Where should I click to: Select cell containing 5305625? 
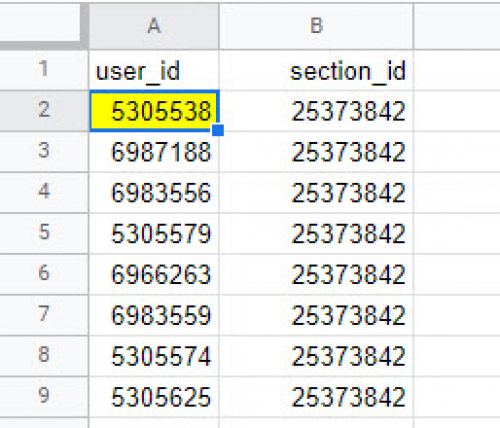[154, 396]
